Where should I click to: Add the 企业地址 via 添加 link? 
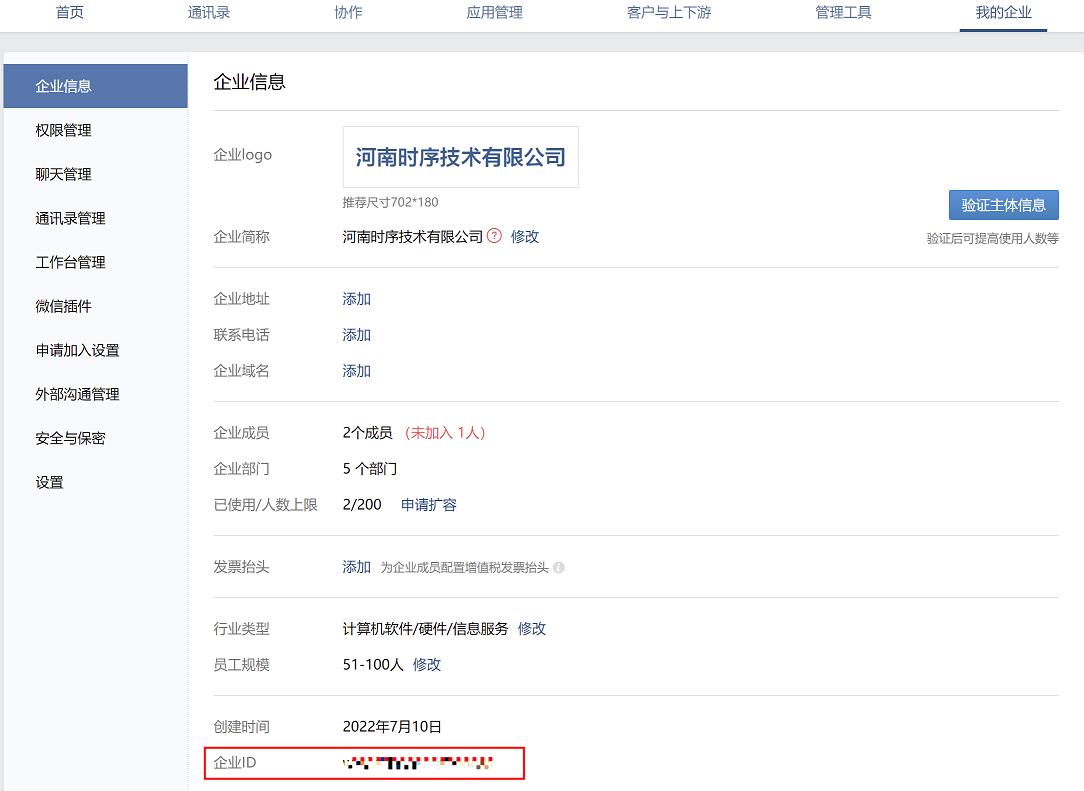[357, 299]
